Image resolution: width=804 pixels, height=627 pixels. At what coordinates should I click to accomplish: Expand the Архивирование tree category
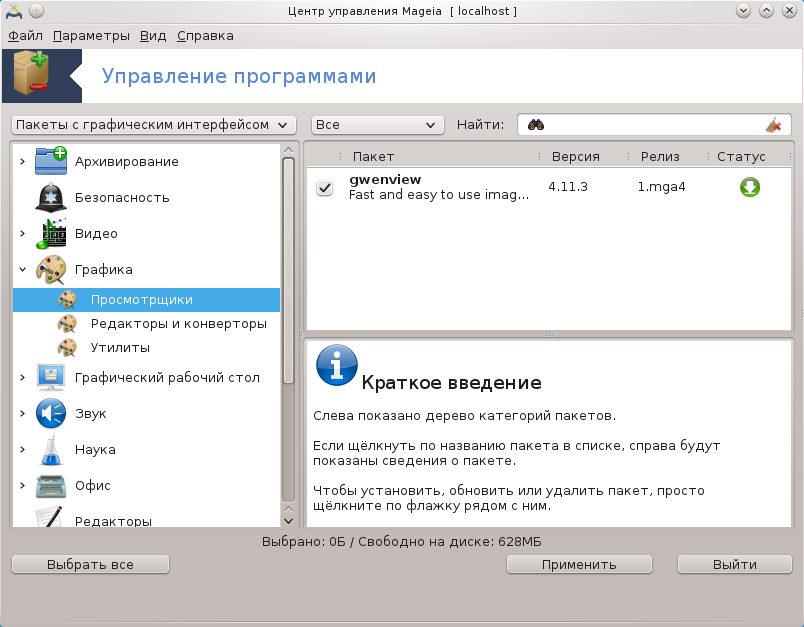22,162
